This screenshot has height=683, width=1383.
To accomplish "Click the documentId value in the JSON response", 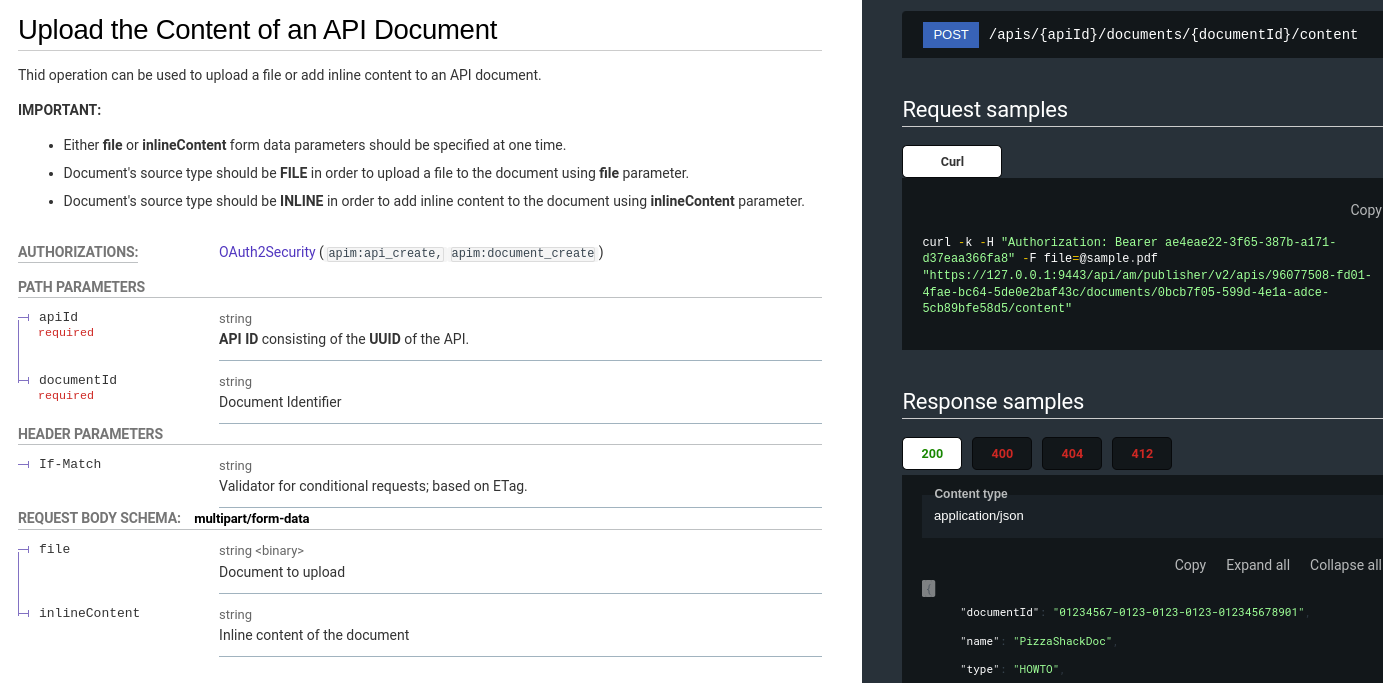I will point(1179,612).
